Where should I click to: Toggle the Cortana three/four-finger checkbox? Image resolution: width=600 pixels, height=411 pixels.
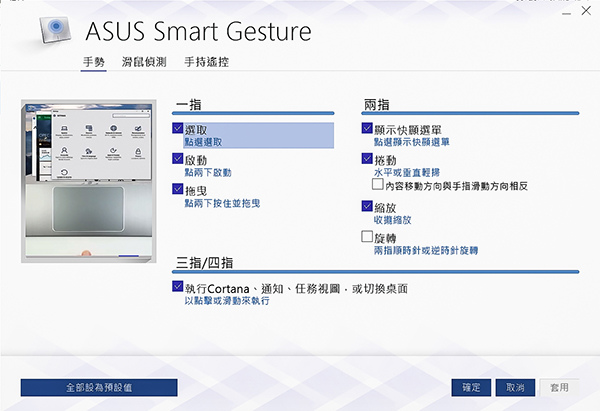(x=178, y=286)
